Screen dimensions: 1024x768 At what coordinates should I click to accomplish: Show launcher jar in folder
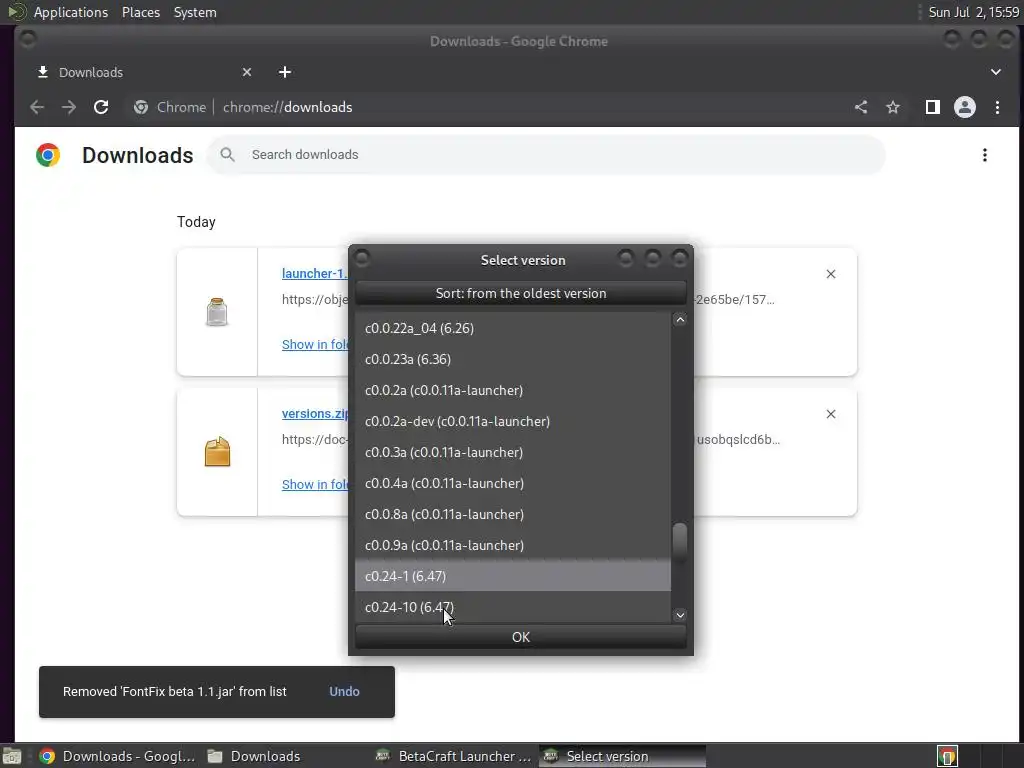coord(315,344)
